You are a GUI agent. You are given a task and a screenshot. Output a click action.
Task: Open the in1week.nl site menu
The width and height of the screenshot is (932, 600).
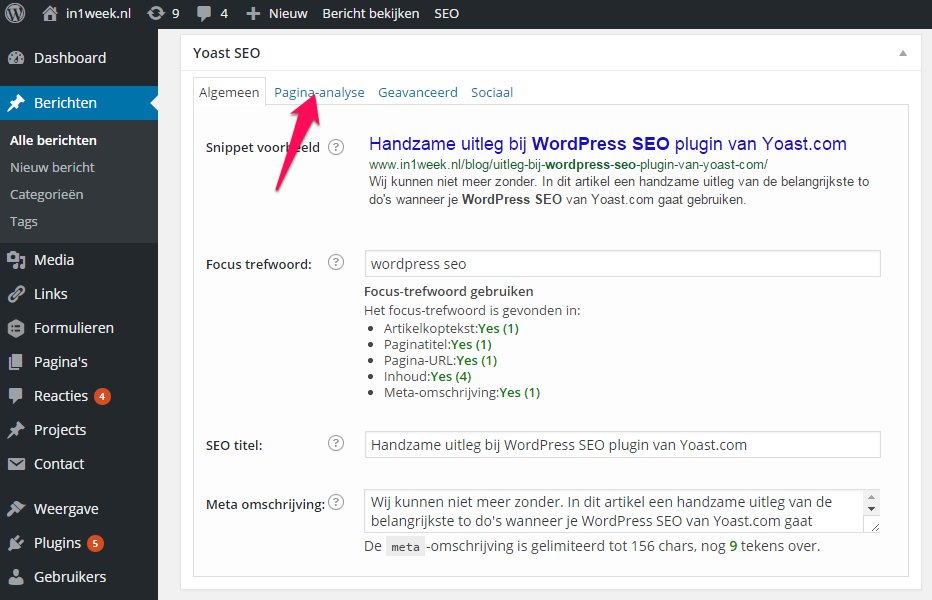[98, 13]
